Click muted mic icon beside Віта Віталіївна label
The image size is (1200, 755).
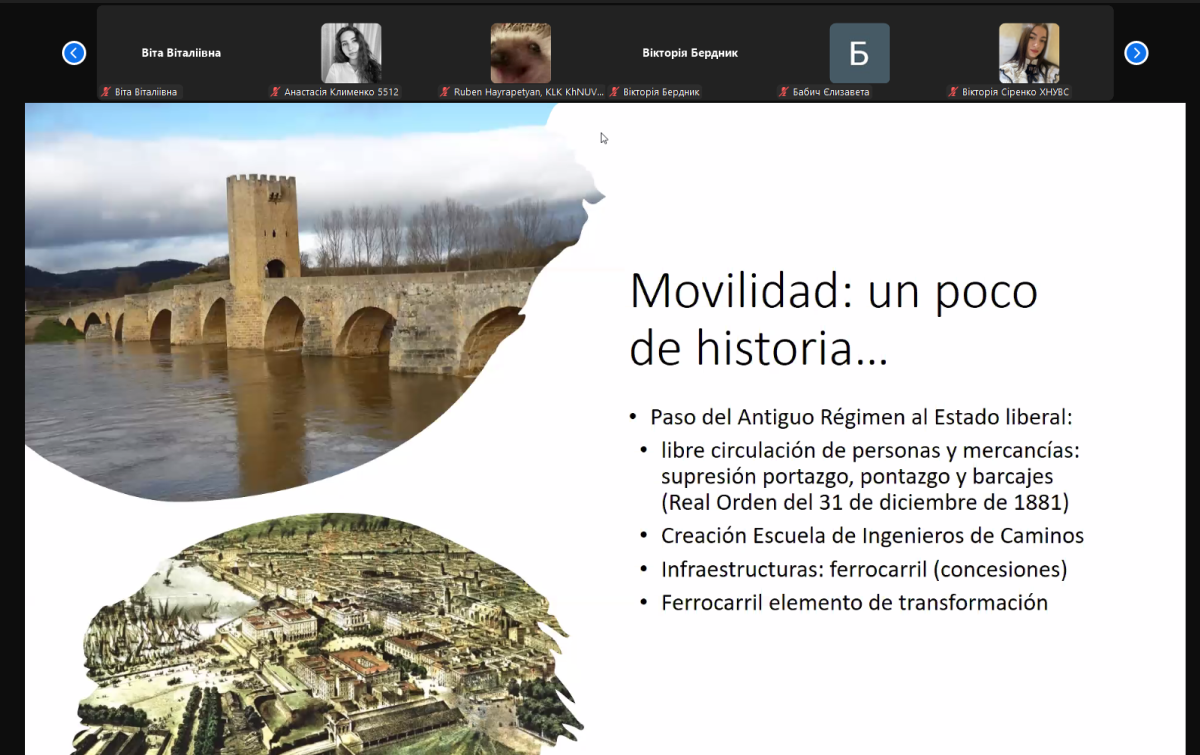coord(106,92)
